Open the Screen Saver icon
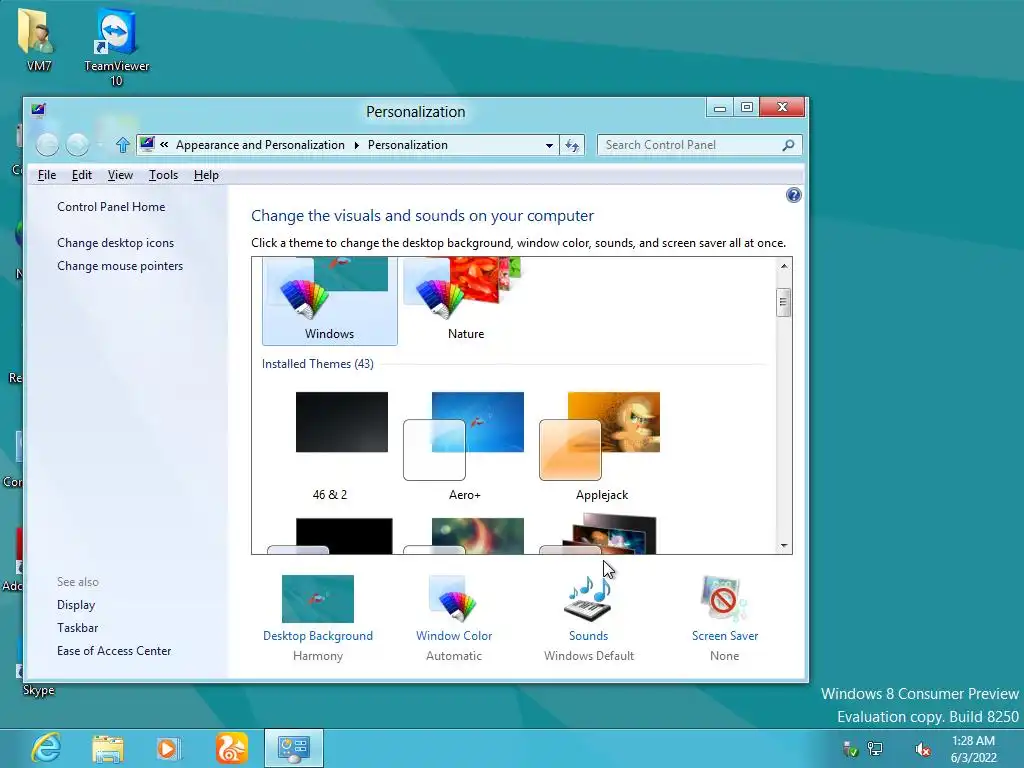Image resolution: width=1024 pixels, height=768 pixels. pyautogui.click(x=724, y=598)
